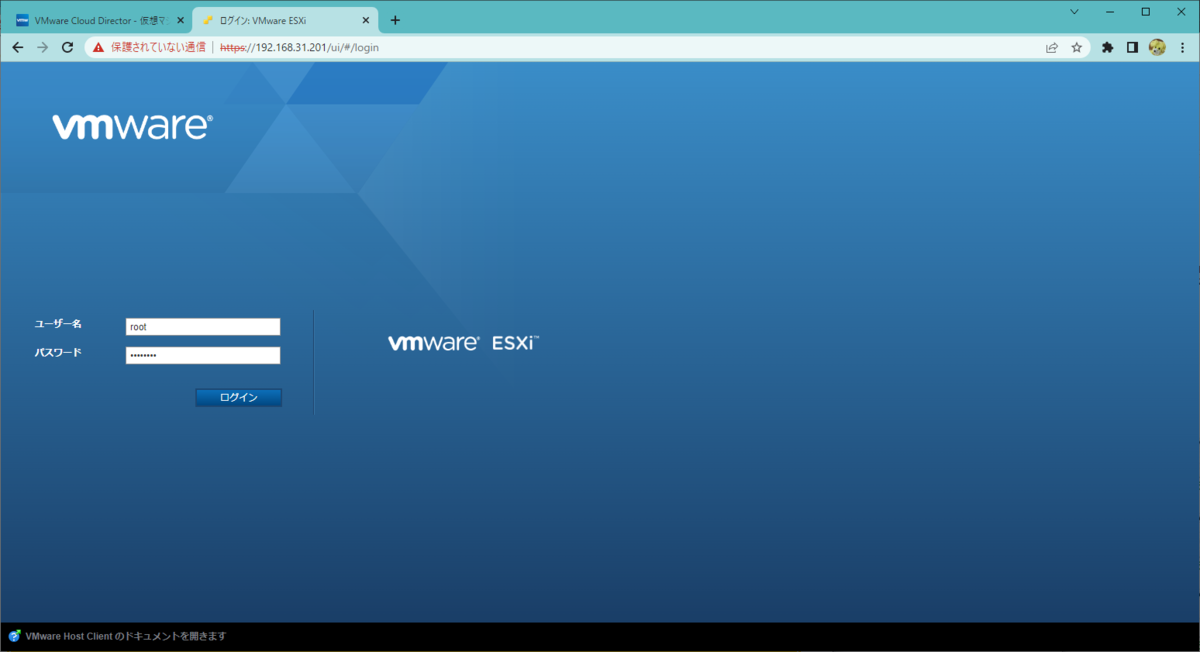
Task: Click the not secure warning indicator
Action: point(149,47)
